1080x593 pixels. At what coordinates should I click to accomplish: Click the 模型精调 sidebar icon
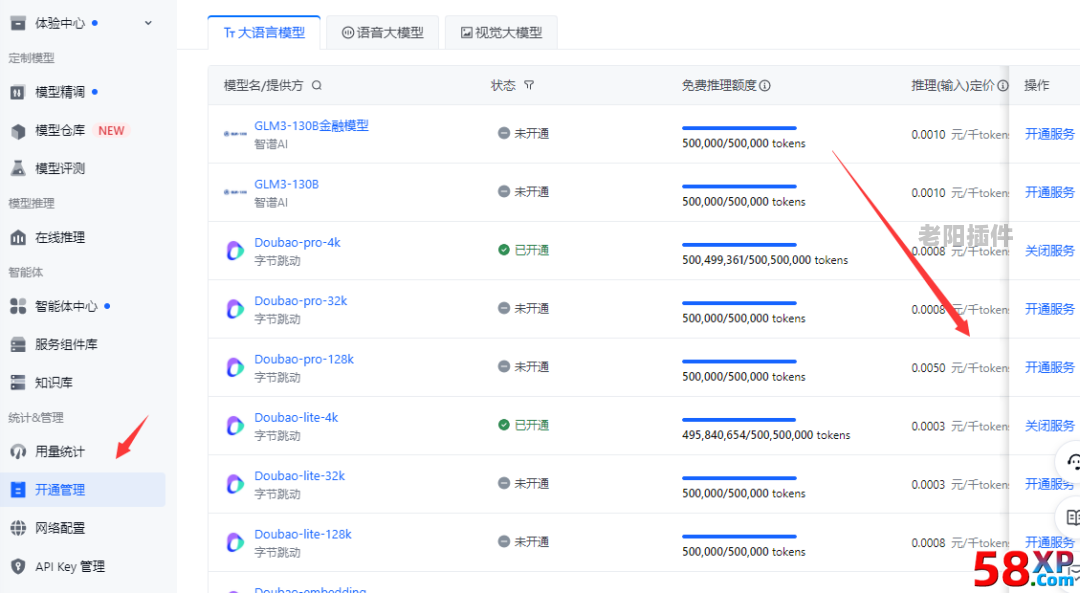tap(18, 92)
